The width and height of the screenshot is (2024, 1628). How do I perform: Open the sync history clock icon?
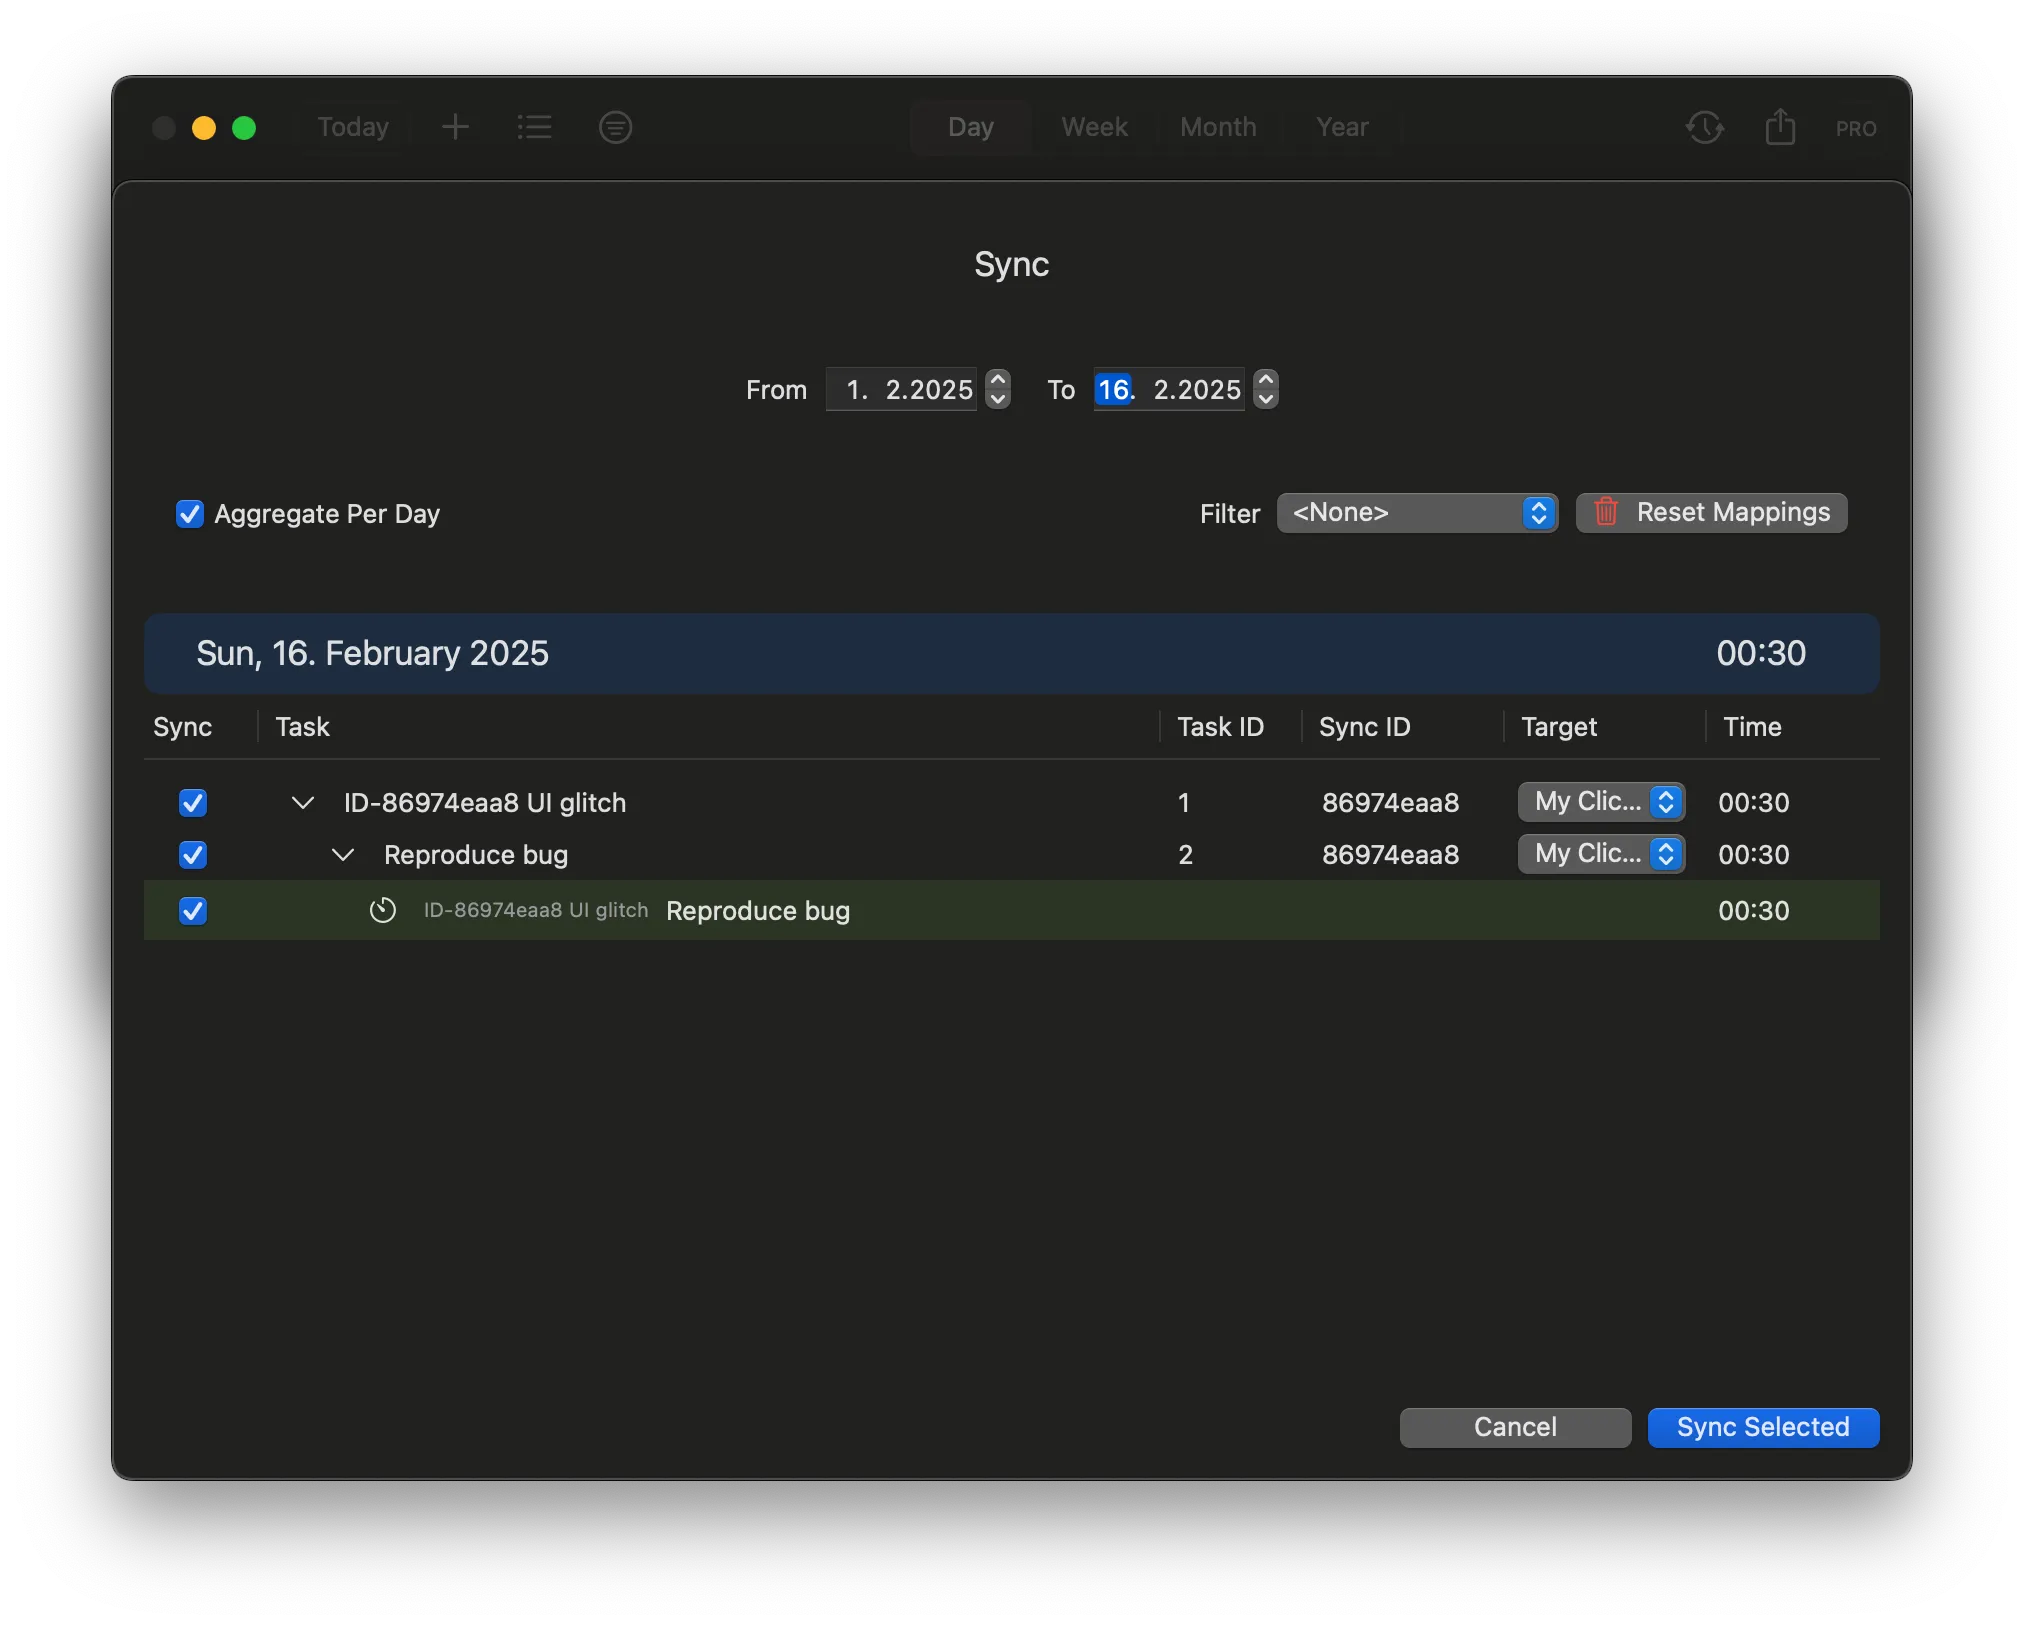tap(1705, 127)
